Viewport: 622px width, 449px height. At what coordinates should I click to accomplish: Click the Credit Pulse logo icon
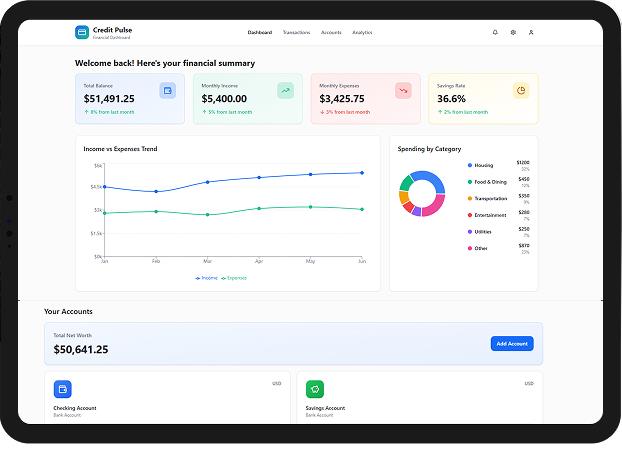[x=82, y=32]
